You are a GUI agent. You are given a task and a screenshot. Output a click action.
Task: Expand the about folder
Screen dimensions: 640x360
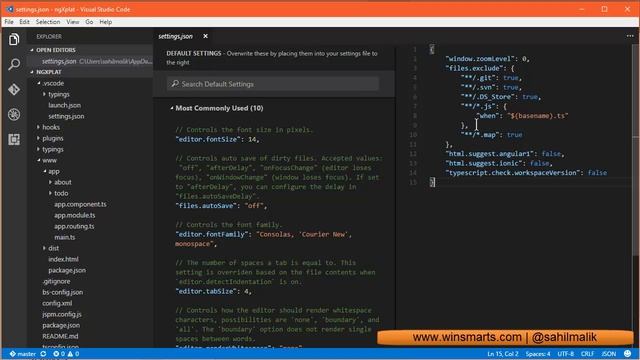[x=50, y=182]
